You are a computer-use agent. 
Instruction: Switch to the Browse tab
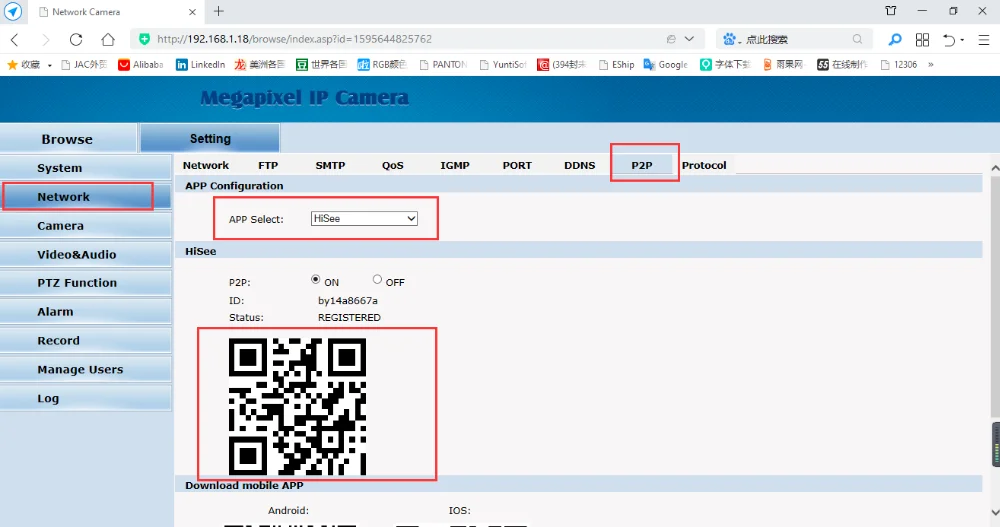67,138
